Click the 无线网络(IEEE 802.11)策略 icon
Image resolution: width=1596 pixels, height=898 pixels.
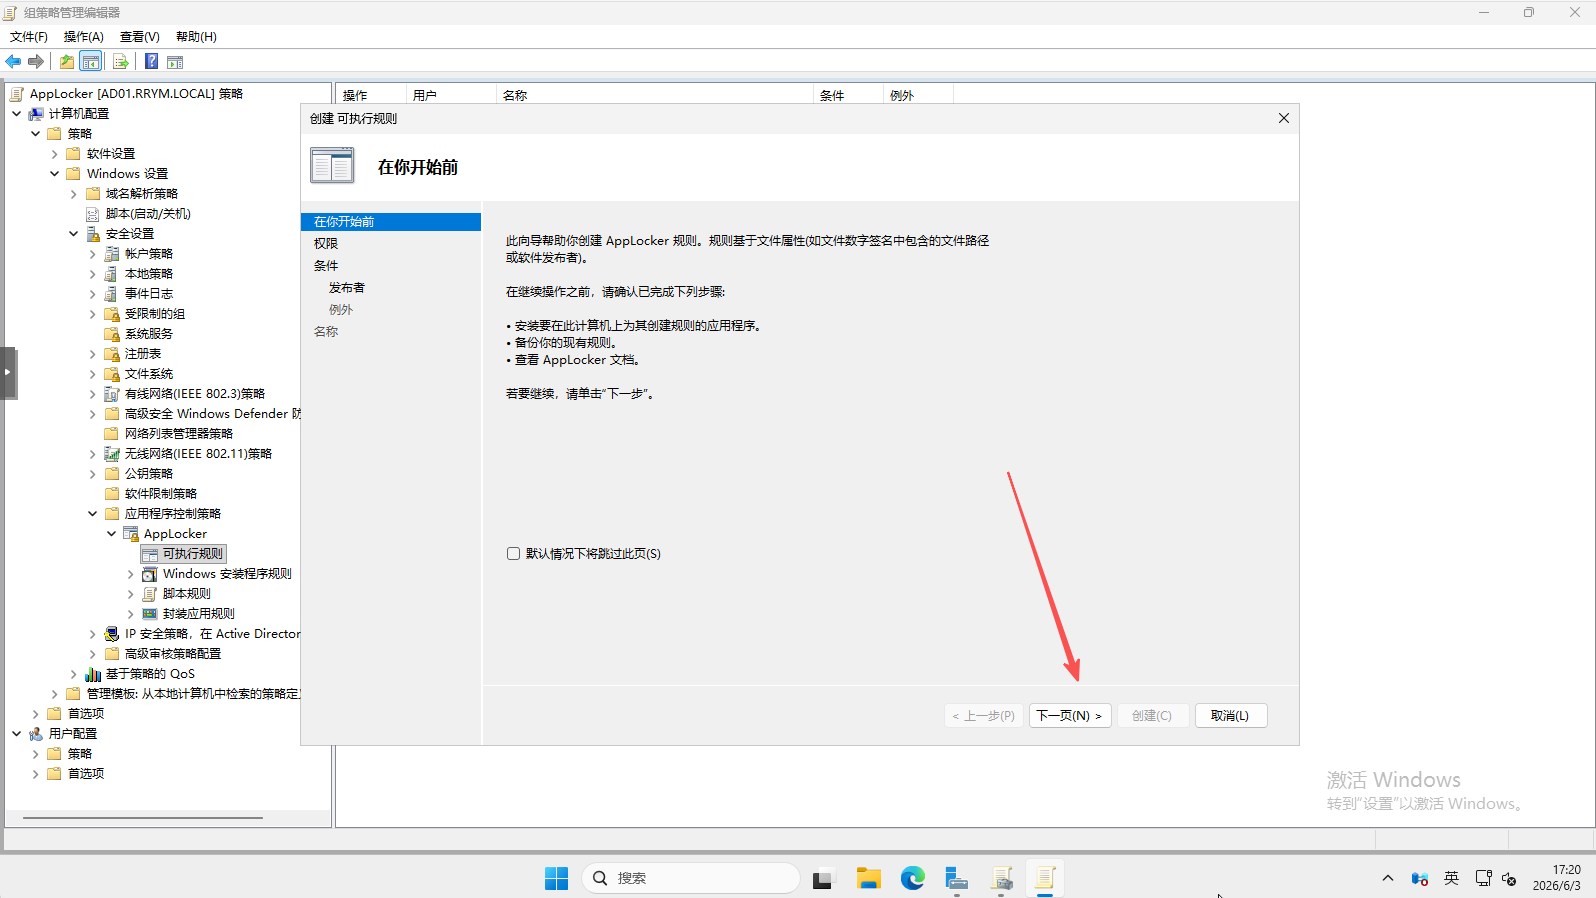coord(112,454)
